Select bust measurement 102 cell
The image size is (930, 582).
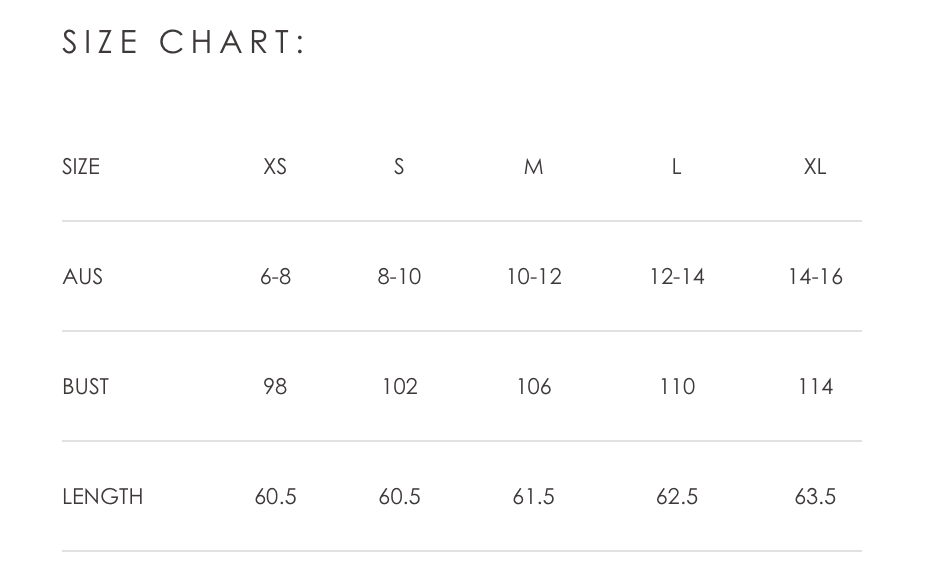pos(399,386)
